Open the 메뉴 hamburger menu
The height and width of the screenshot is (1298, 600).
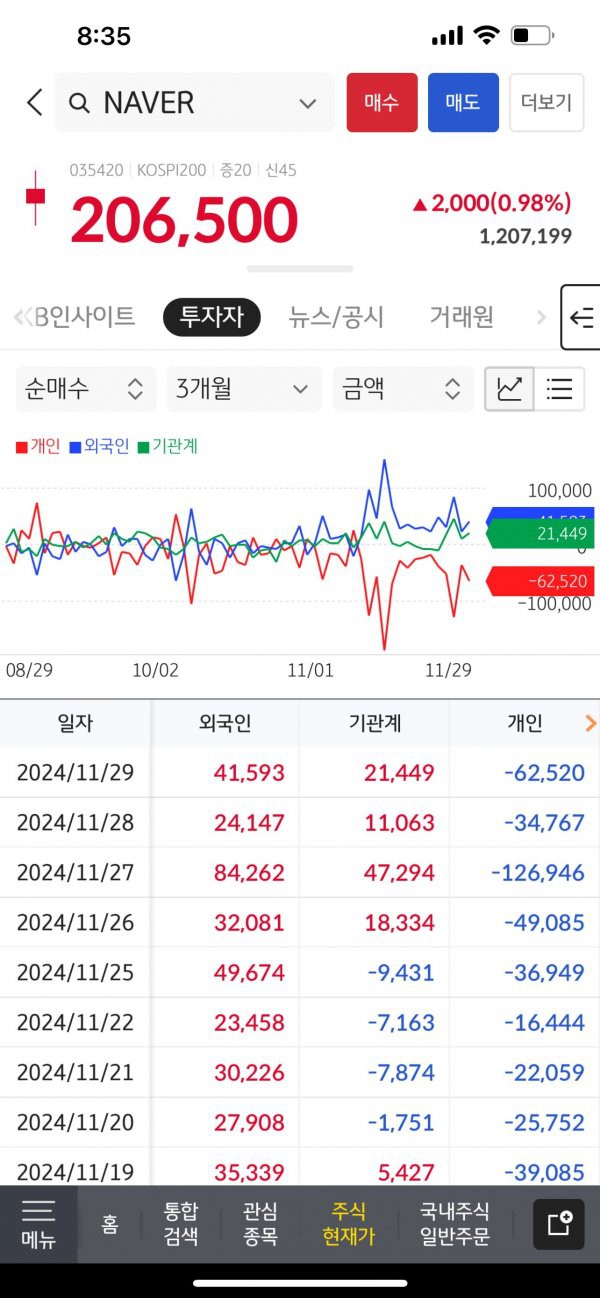click(38, 1224)
